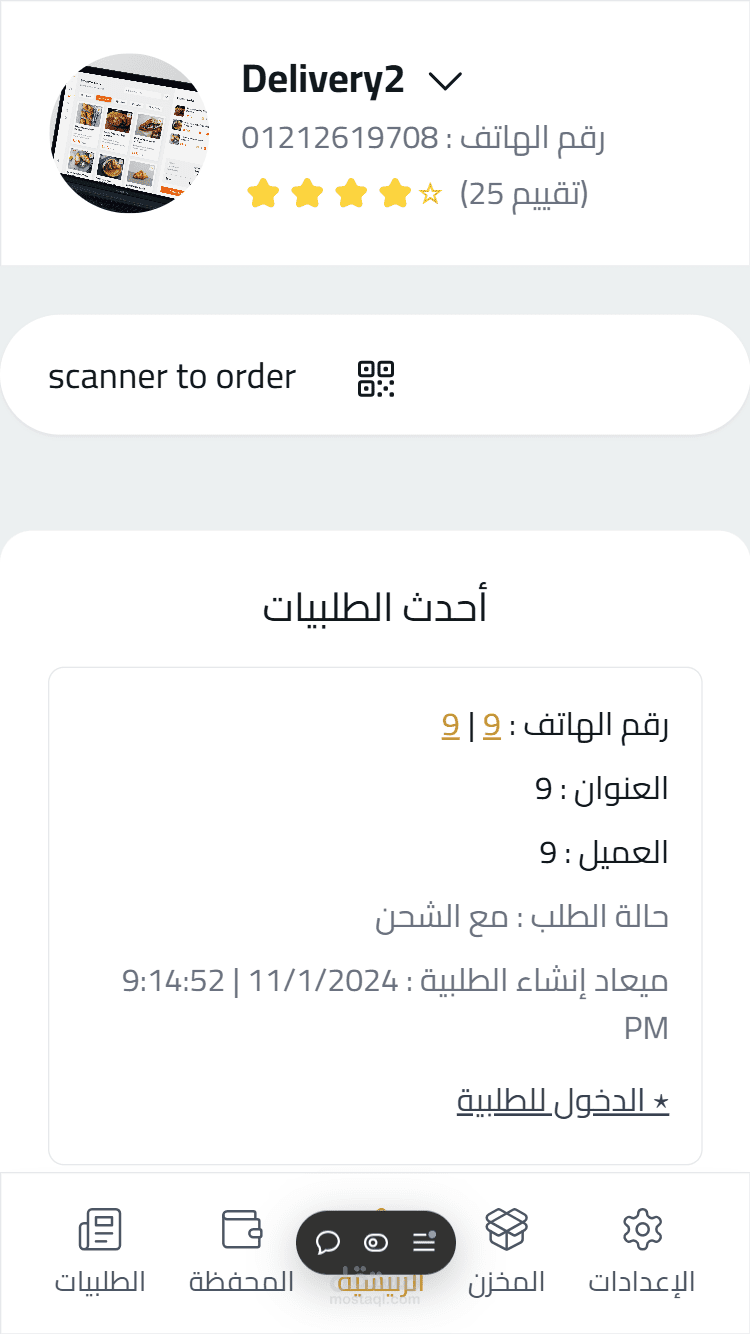
Task: Click the menu lines icon in floating pill
Action: 424,1242
